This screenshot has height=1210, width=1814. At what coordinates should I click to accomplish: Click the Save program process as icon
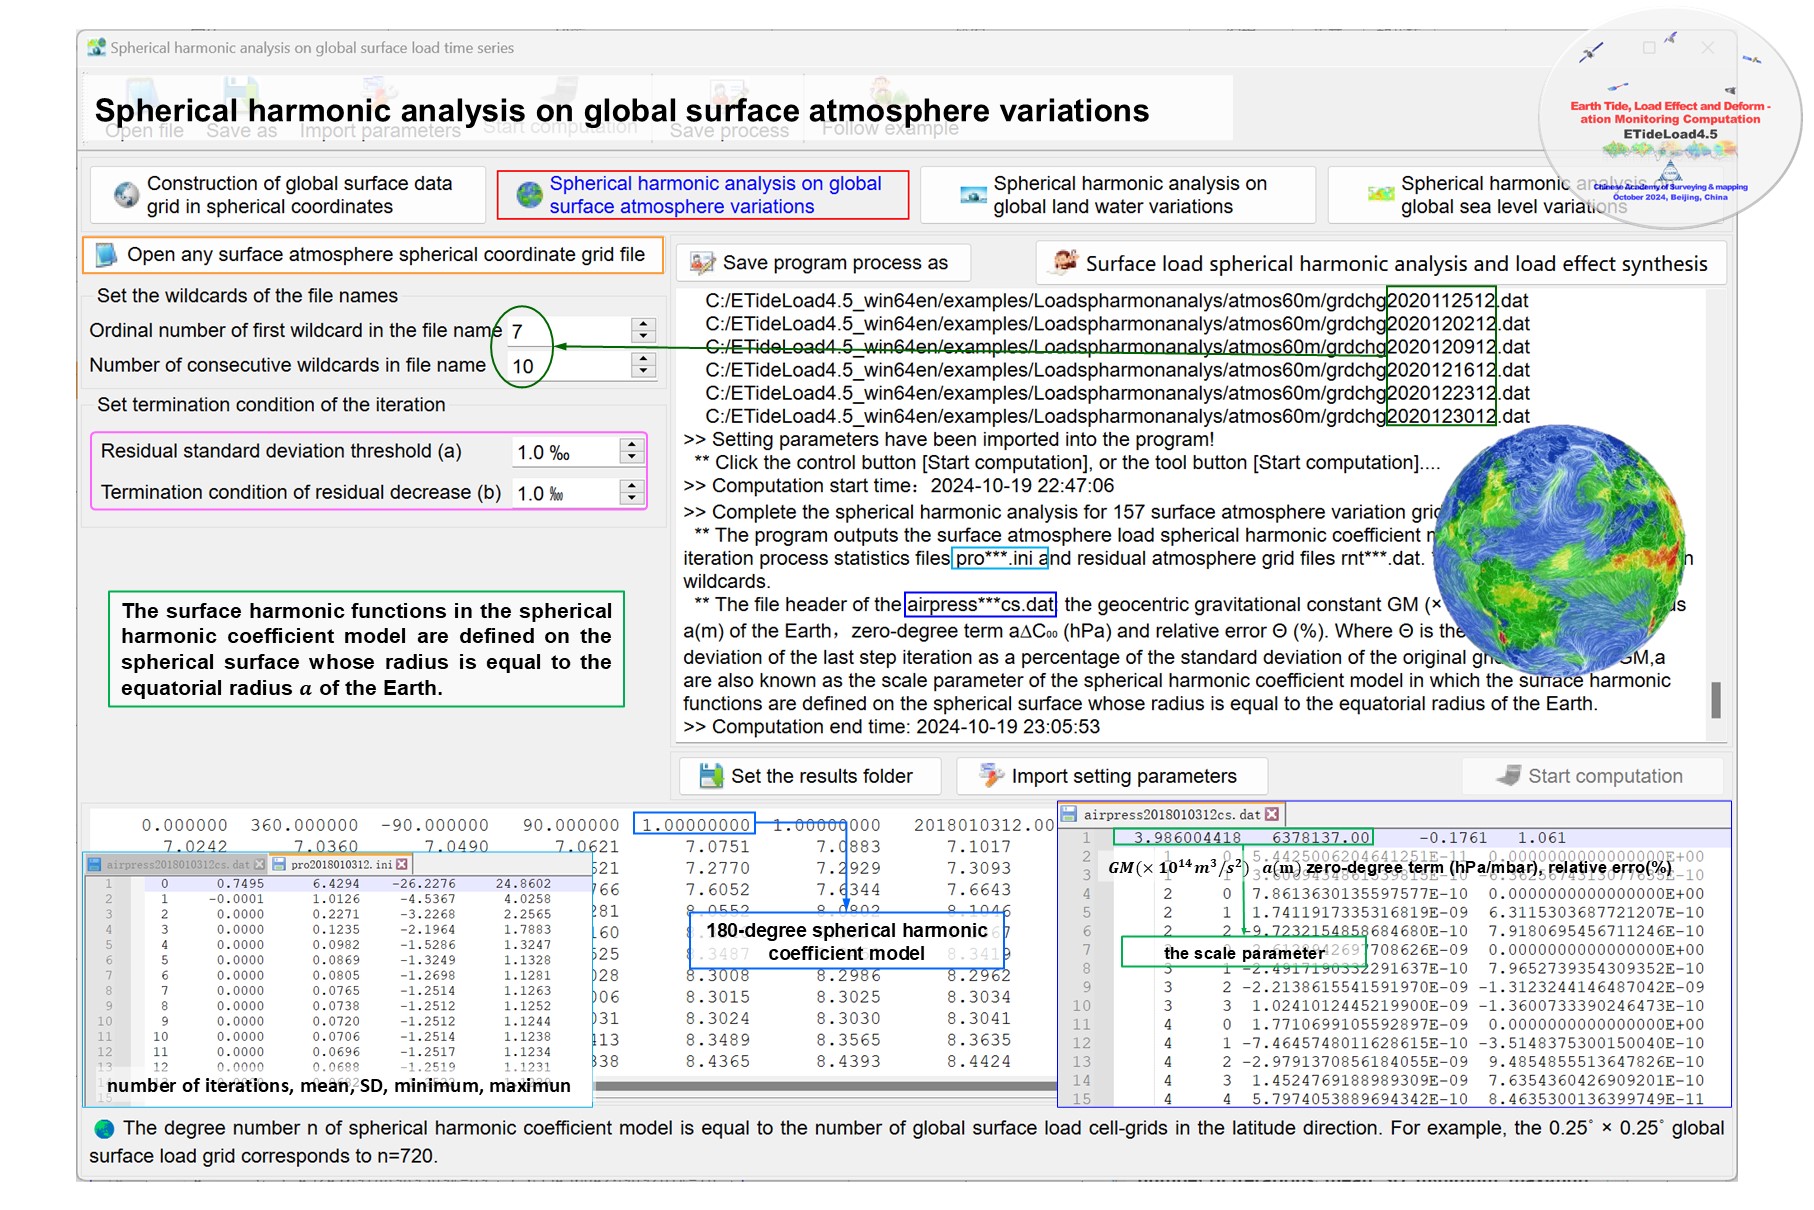point(702,263)
